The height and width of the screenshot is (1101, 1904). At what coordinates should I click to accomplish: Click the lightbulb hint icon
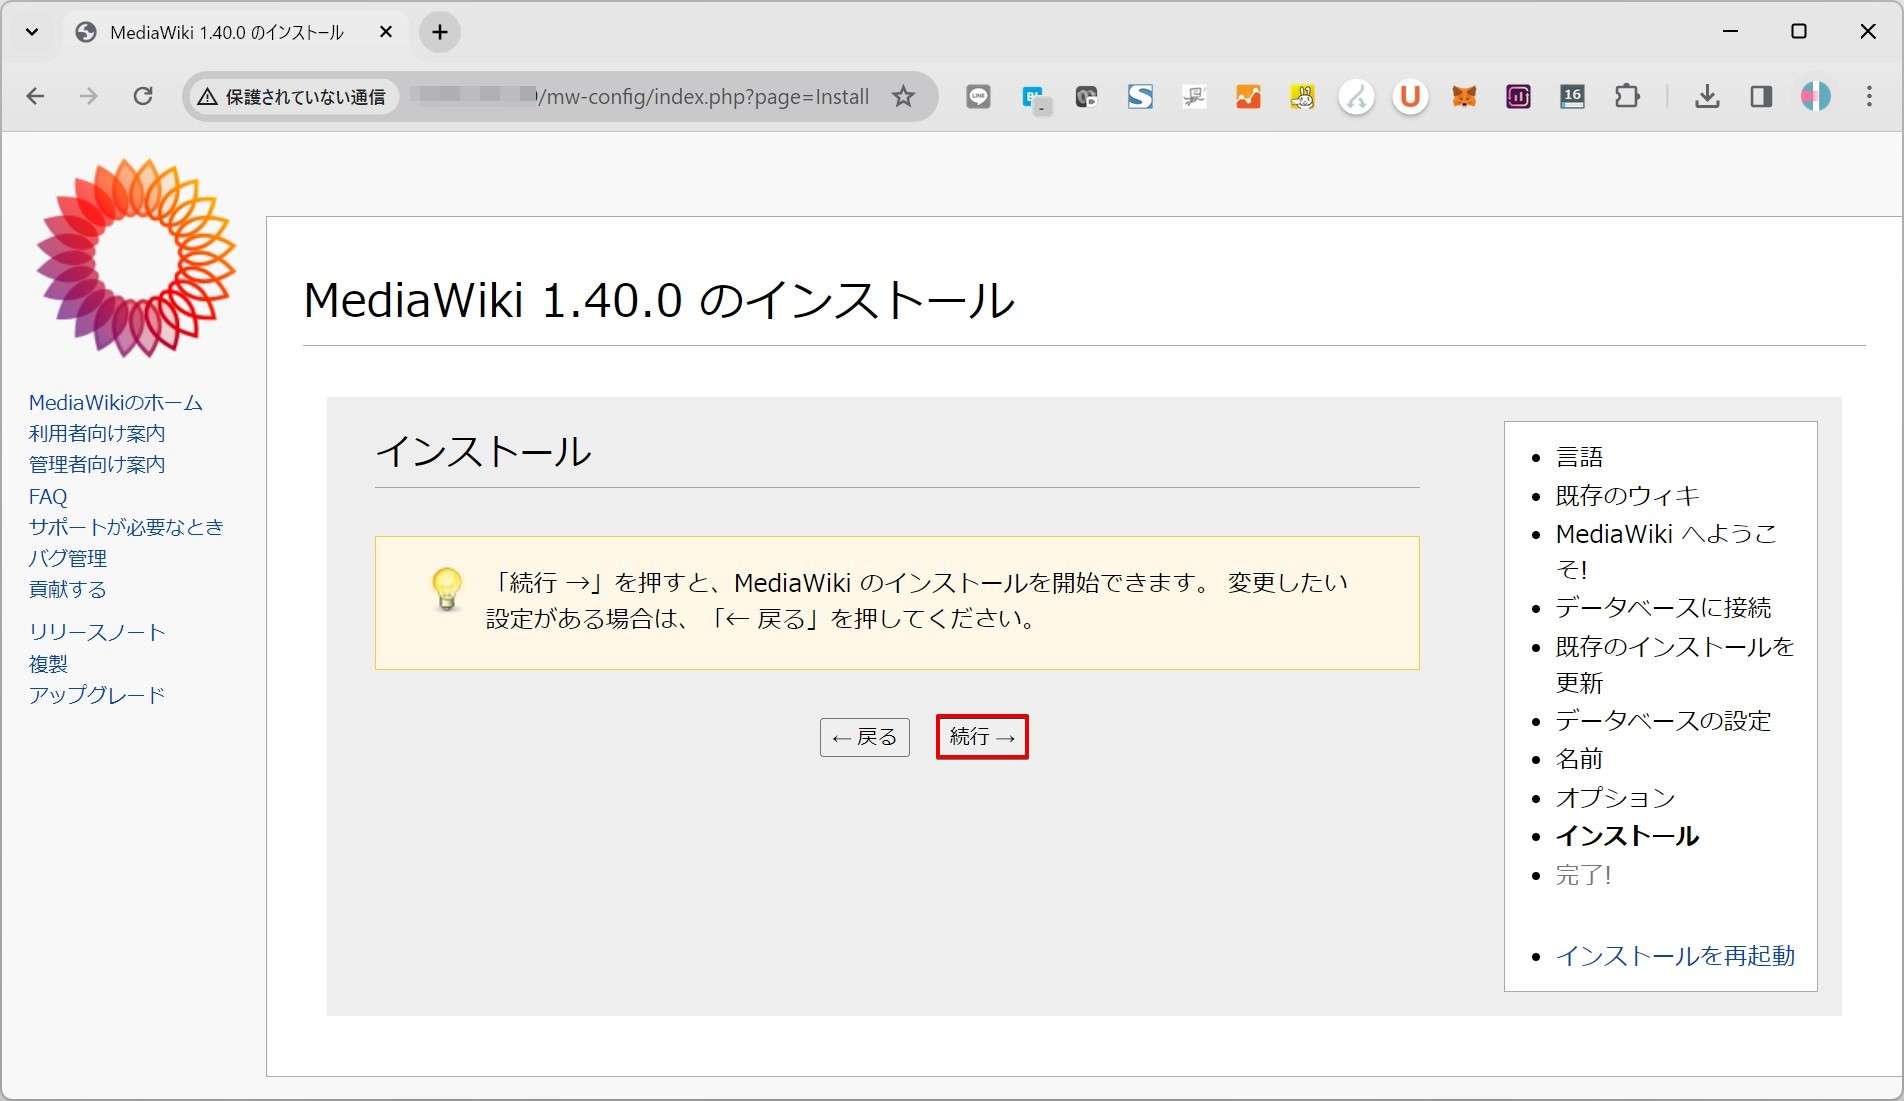pyautogui.click(x=447, y=588)
